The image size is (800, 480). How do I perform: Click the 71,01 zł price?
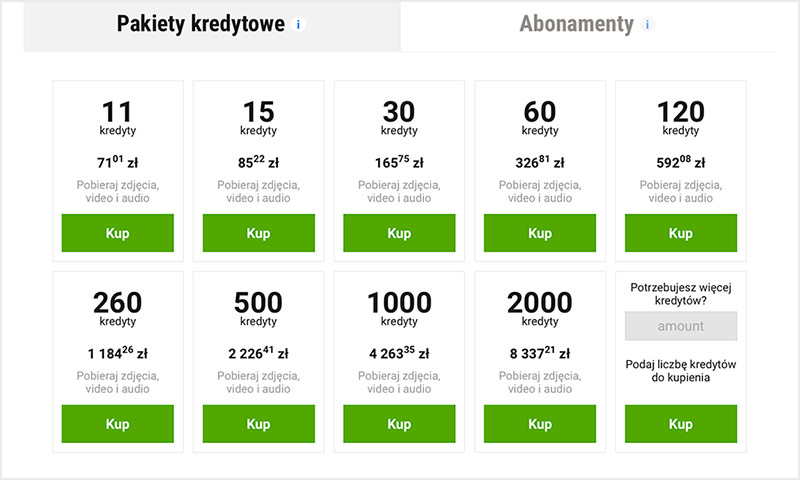(x=118, y=161)
